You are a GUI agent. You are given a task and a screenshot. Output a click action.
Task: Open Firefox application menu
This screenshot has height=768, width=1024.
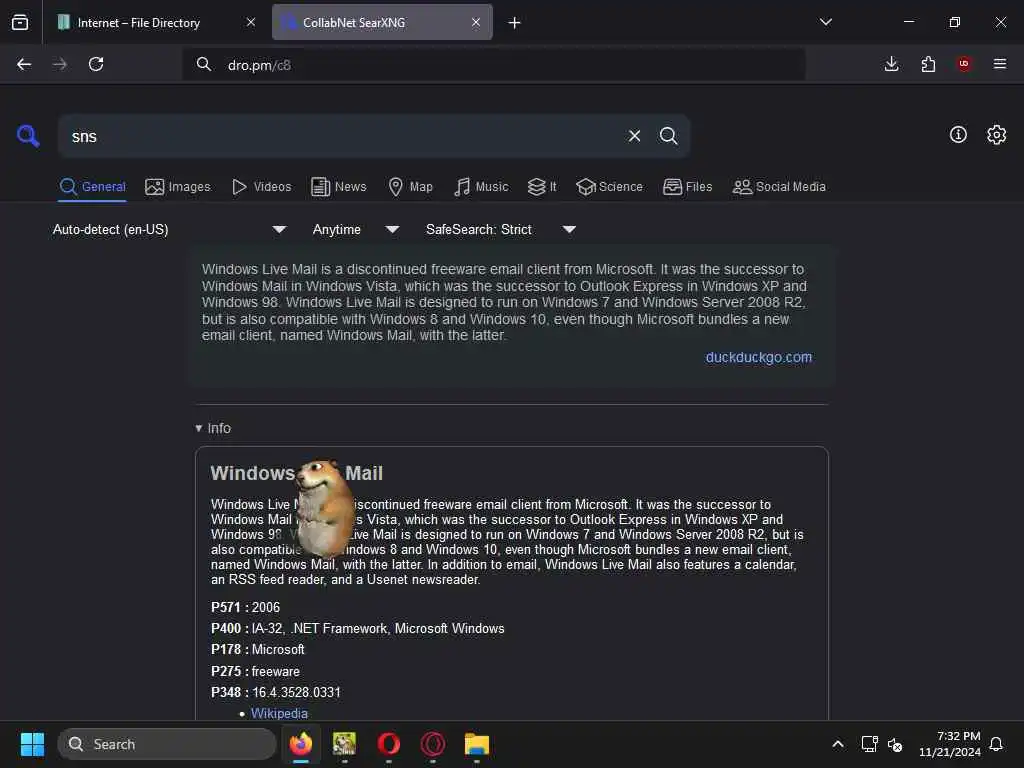click(1000, 64)
